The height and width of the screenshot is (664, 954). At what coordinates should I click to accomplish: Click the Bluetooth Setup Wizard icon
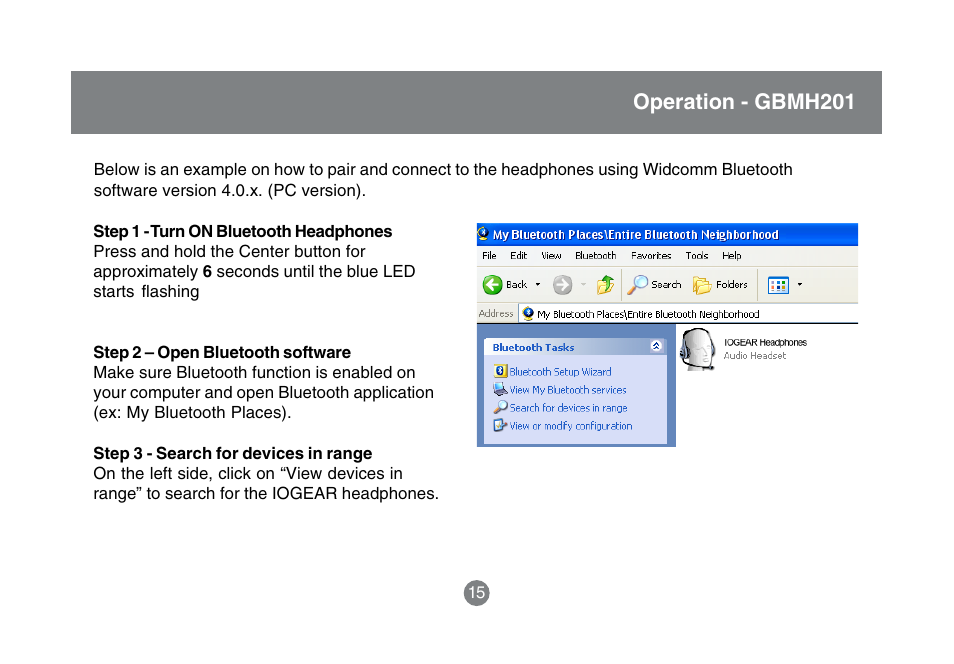pyautogui.click(x=500, y=371)
